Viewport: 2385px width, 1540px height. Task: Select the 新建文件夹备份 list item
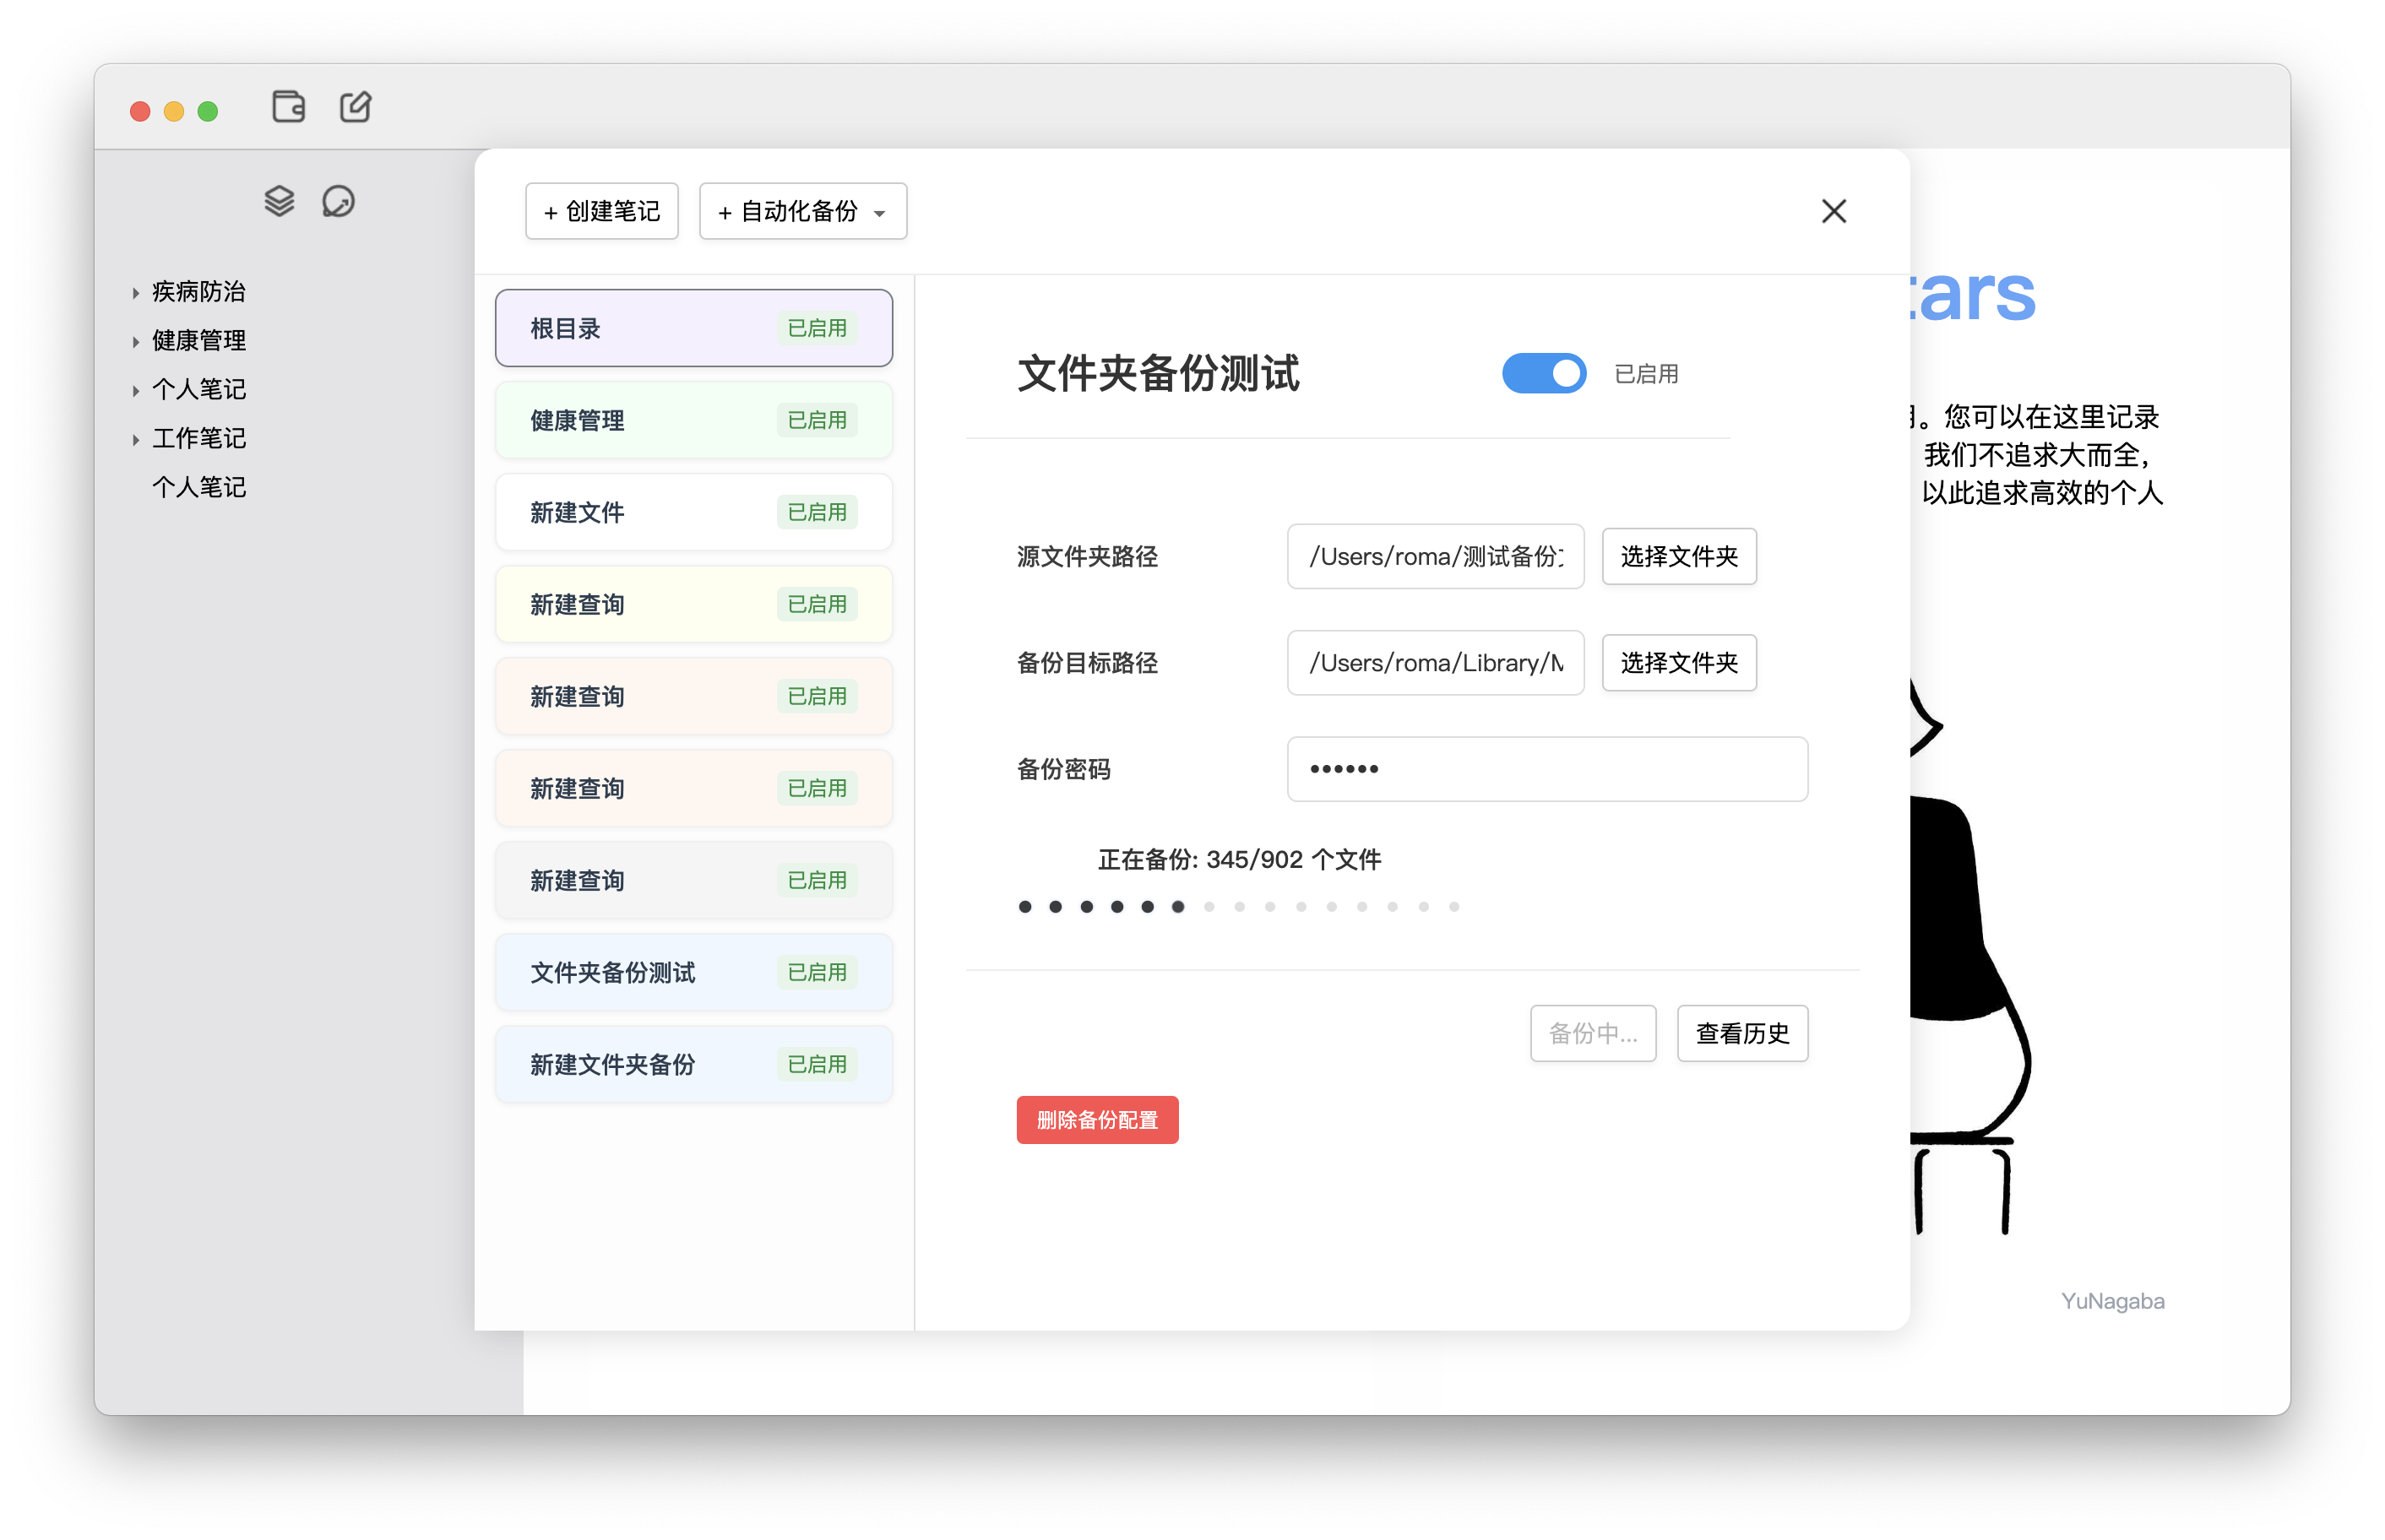coord(693,1064)
